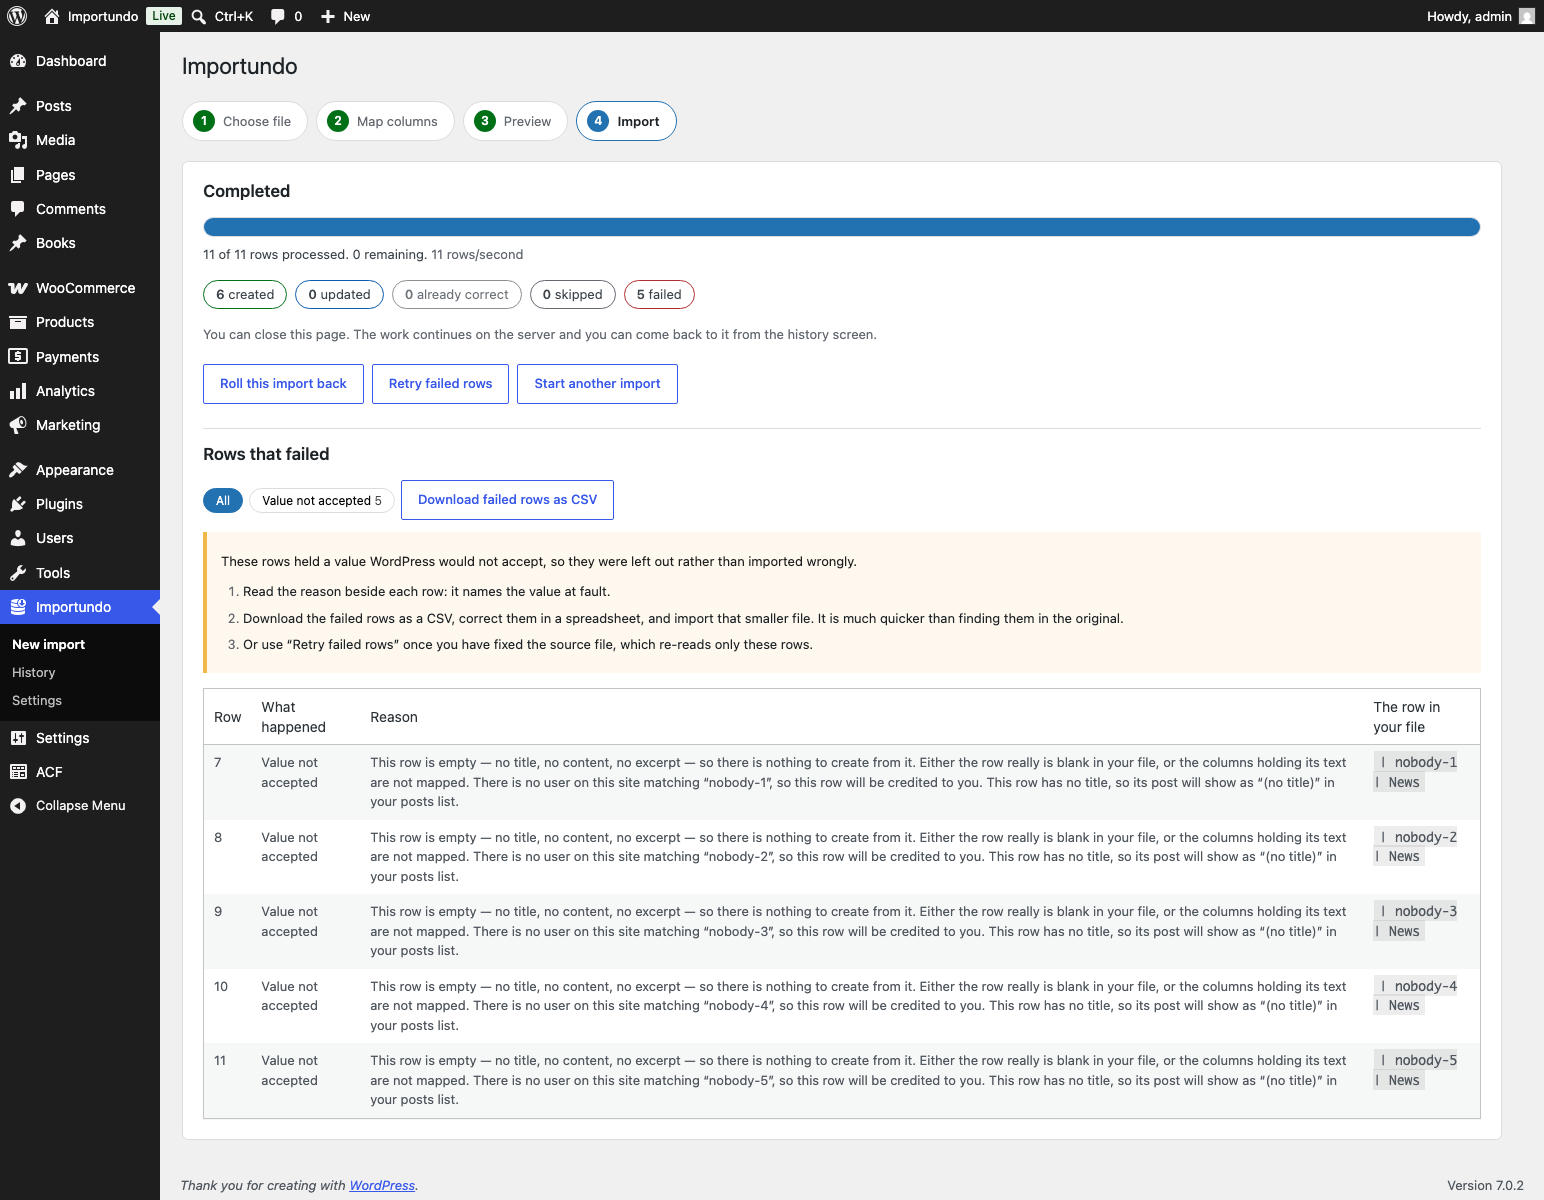Click the Tools wrench icon
1544x1200 pixels.
18,573
